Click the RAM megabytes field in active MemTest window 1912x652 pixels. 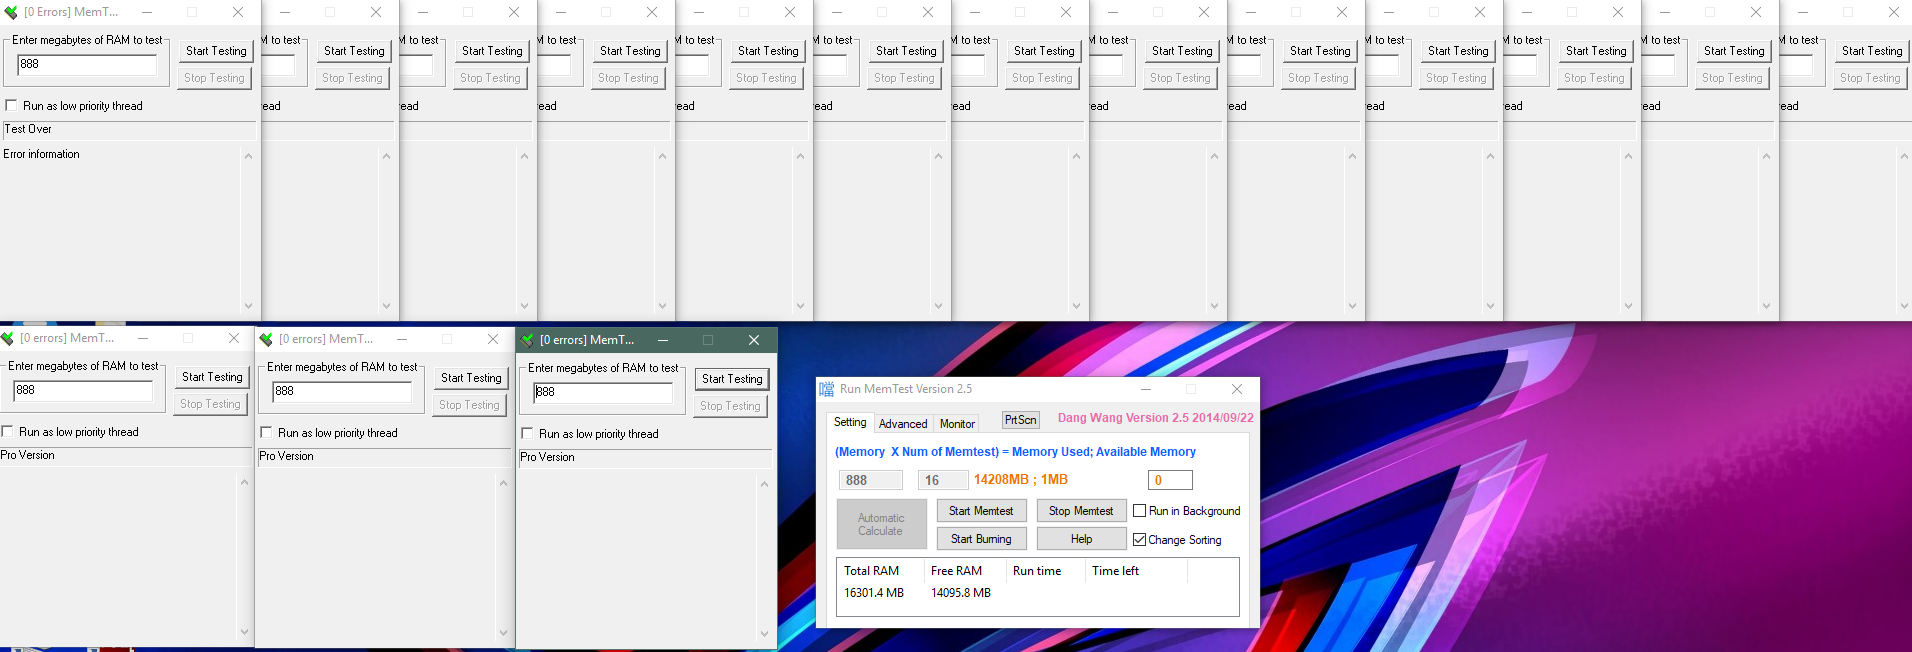pyautogui.click(x=603, y=392)
